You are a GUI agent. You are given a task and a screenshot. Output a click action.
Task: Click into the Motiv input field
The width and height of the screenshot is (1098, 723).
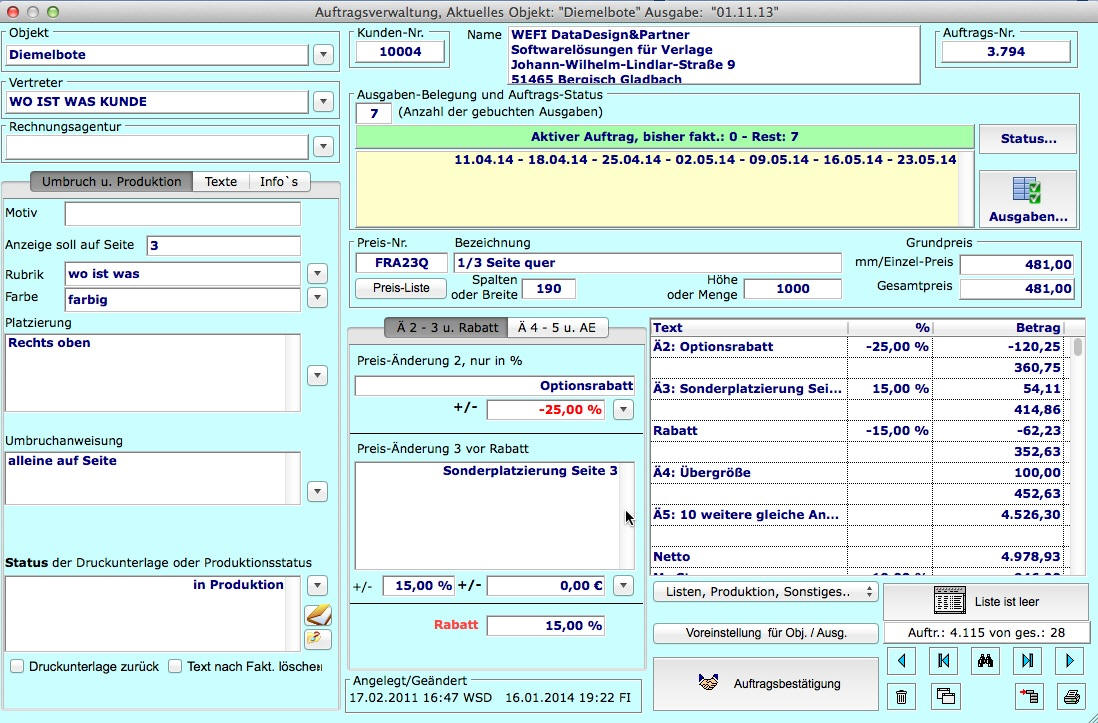pos(182,213)
